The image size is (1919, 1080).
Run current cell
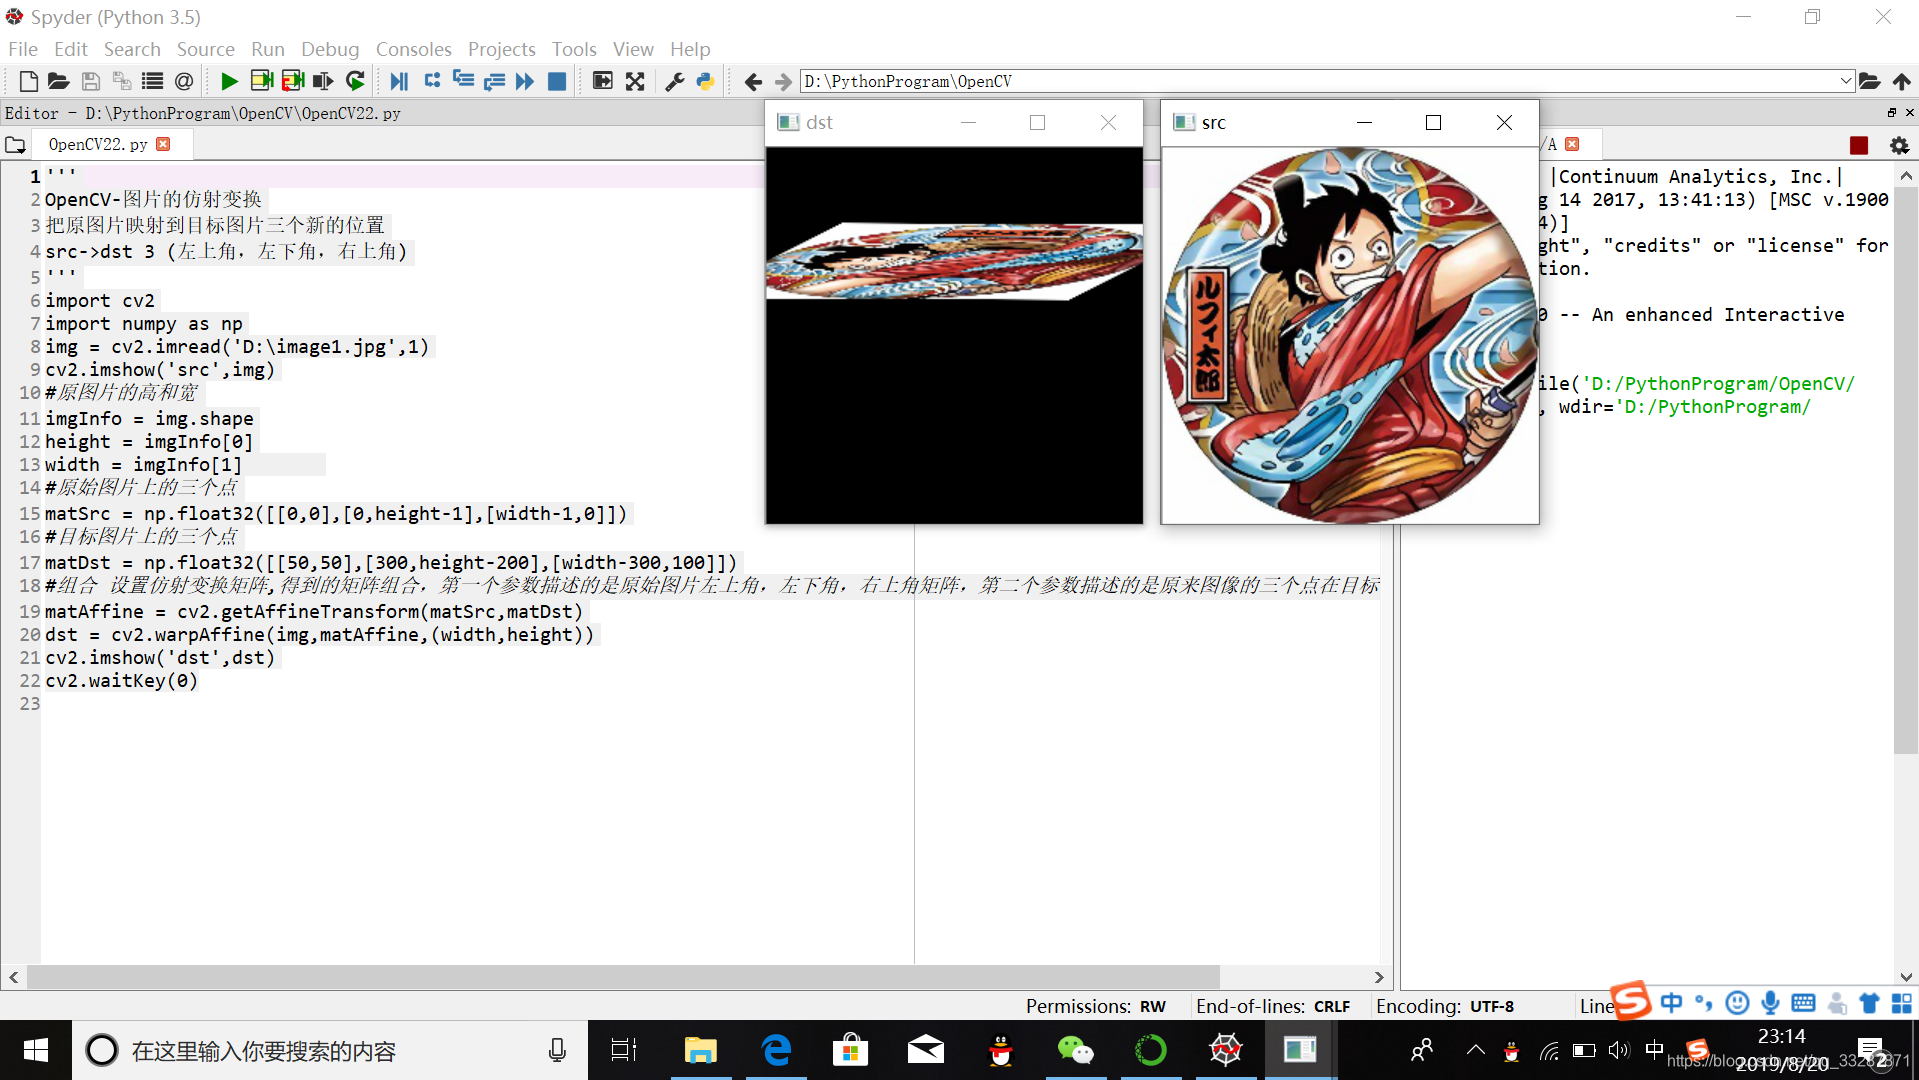click(261, 81)
